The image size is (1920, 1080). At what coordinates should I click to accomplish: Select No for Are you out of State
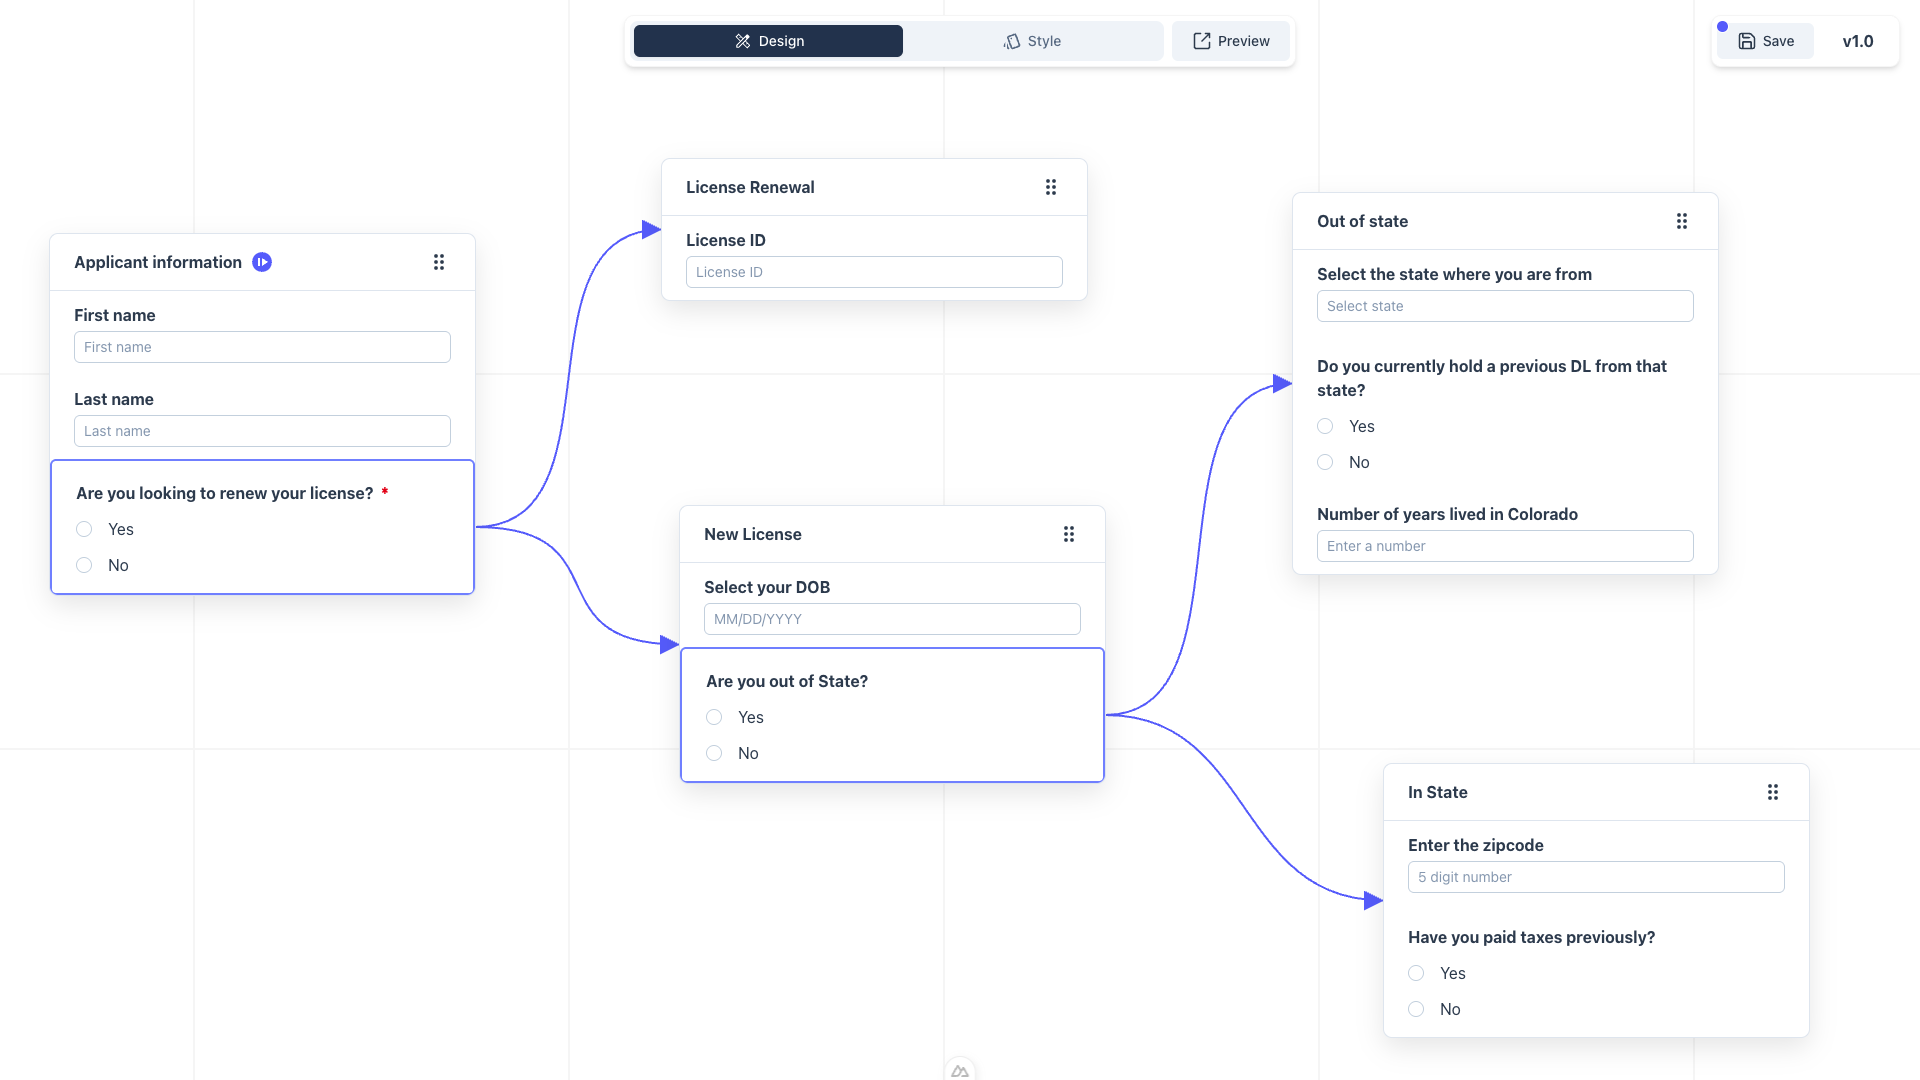(x=713, y=753)
